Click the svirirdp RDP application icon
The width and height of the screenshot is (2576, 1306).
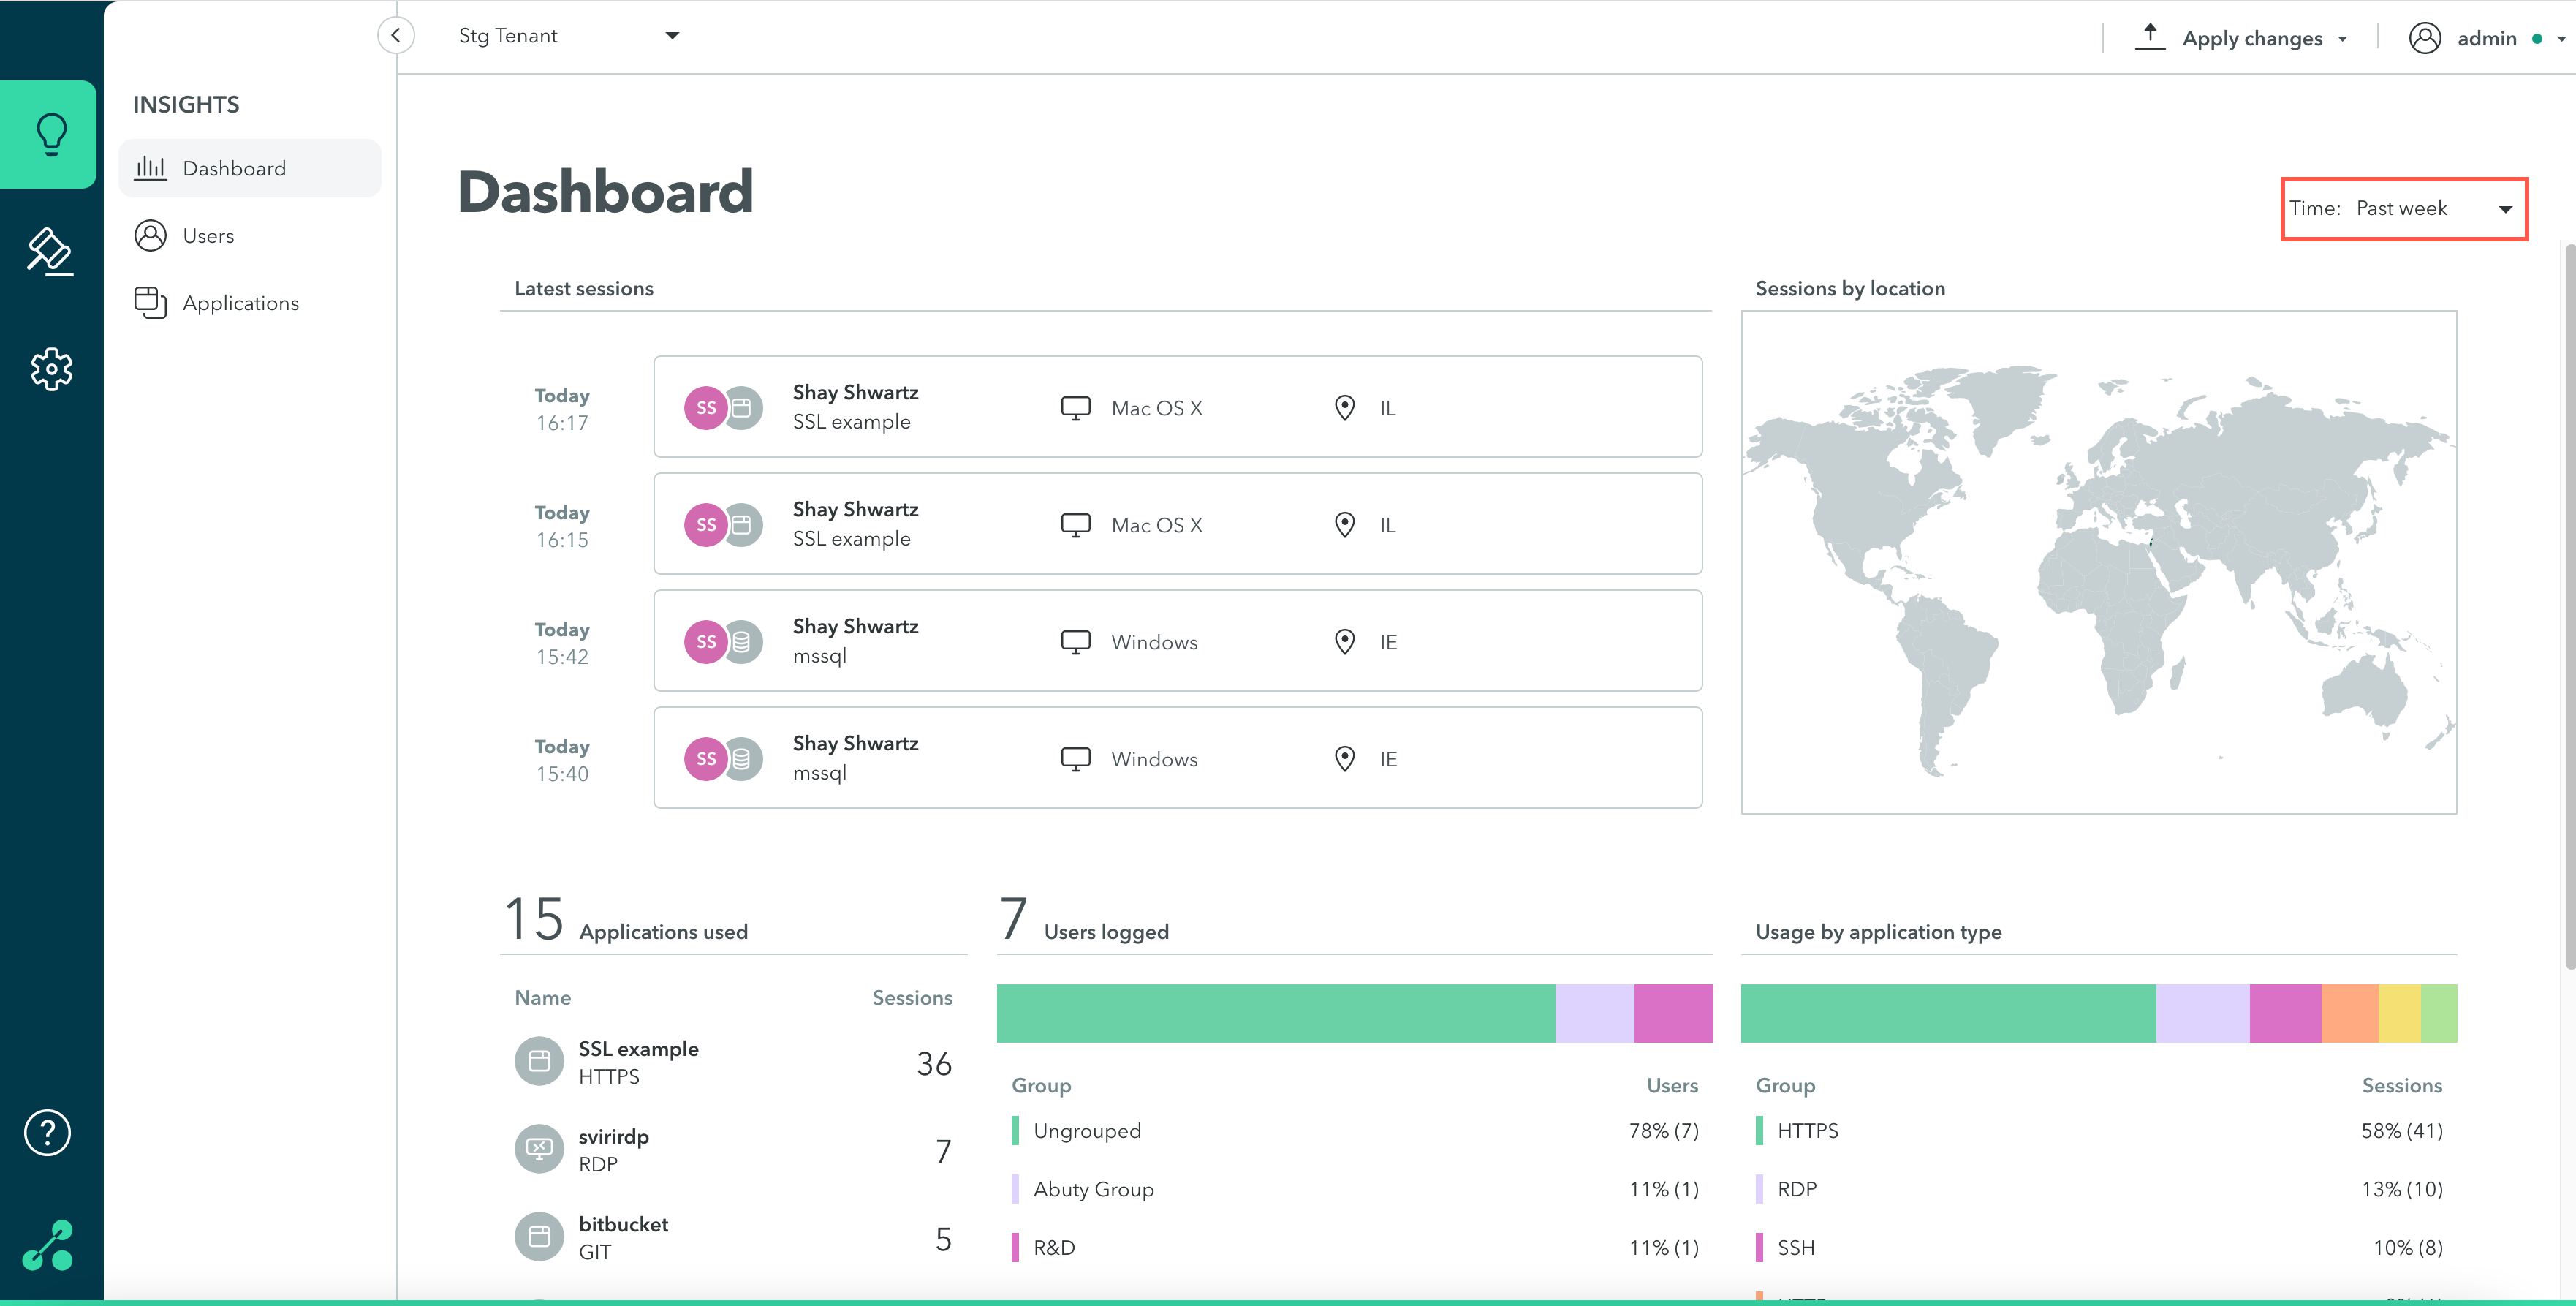pos(539,1149)
